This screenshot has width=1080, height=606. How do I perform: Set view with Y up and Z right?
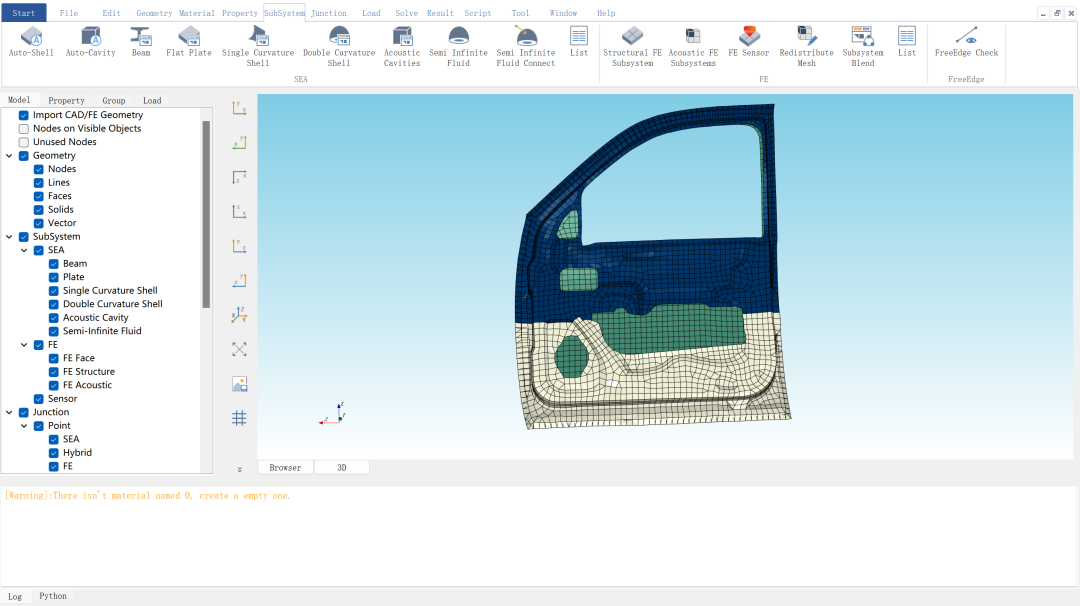click(239, 246)
